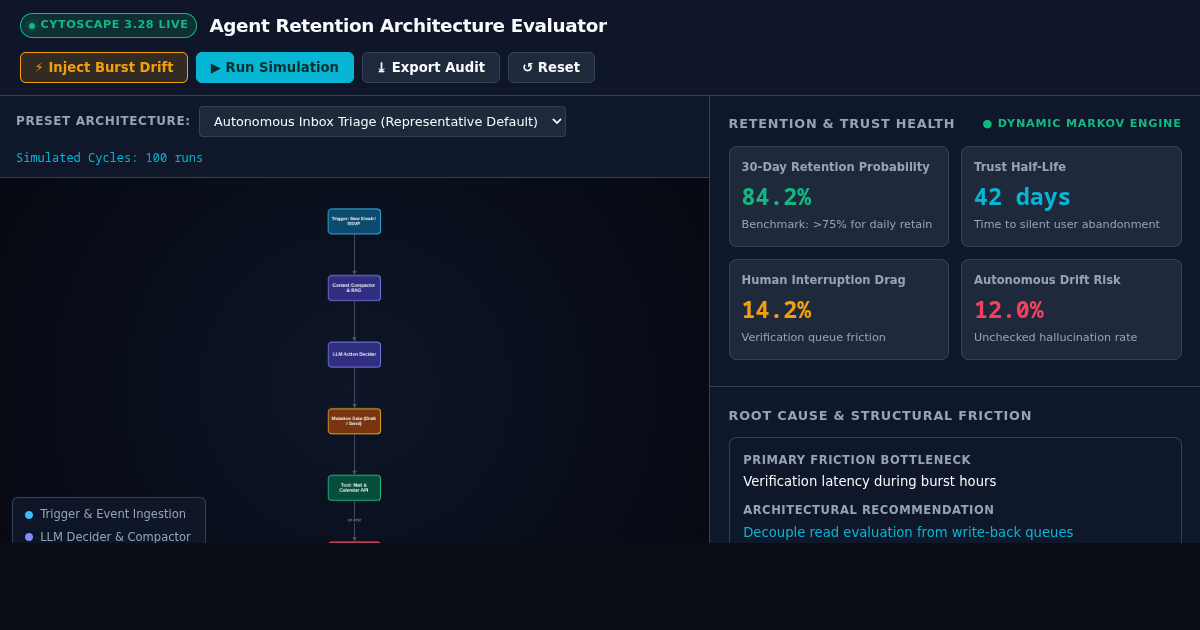The image size is (1200, 630).
Task: Click Simulated Cycles: 100 runs text
Action: click(x=109, y=158)
